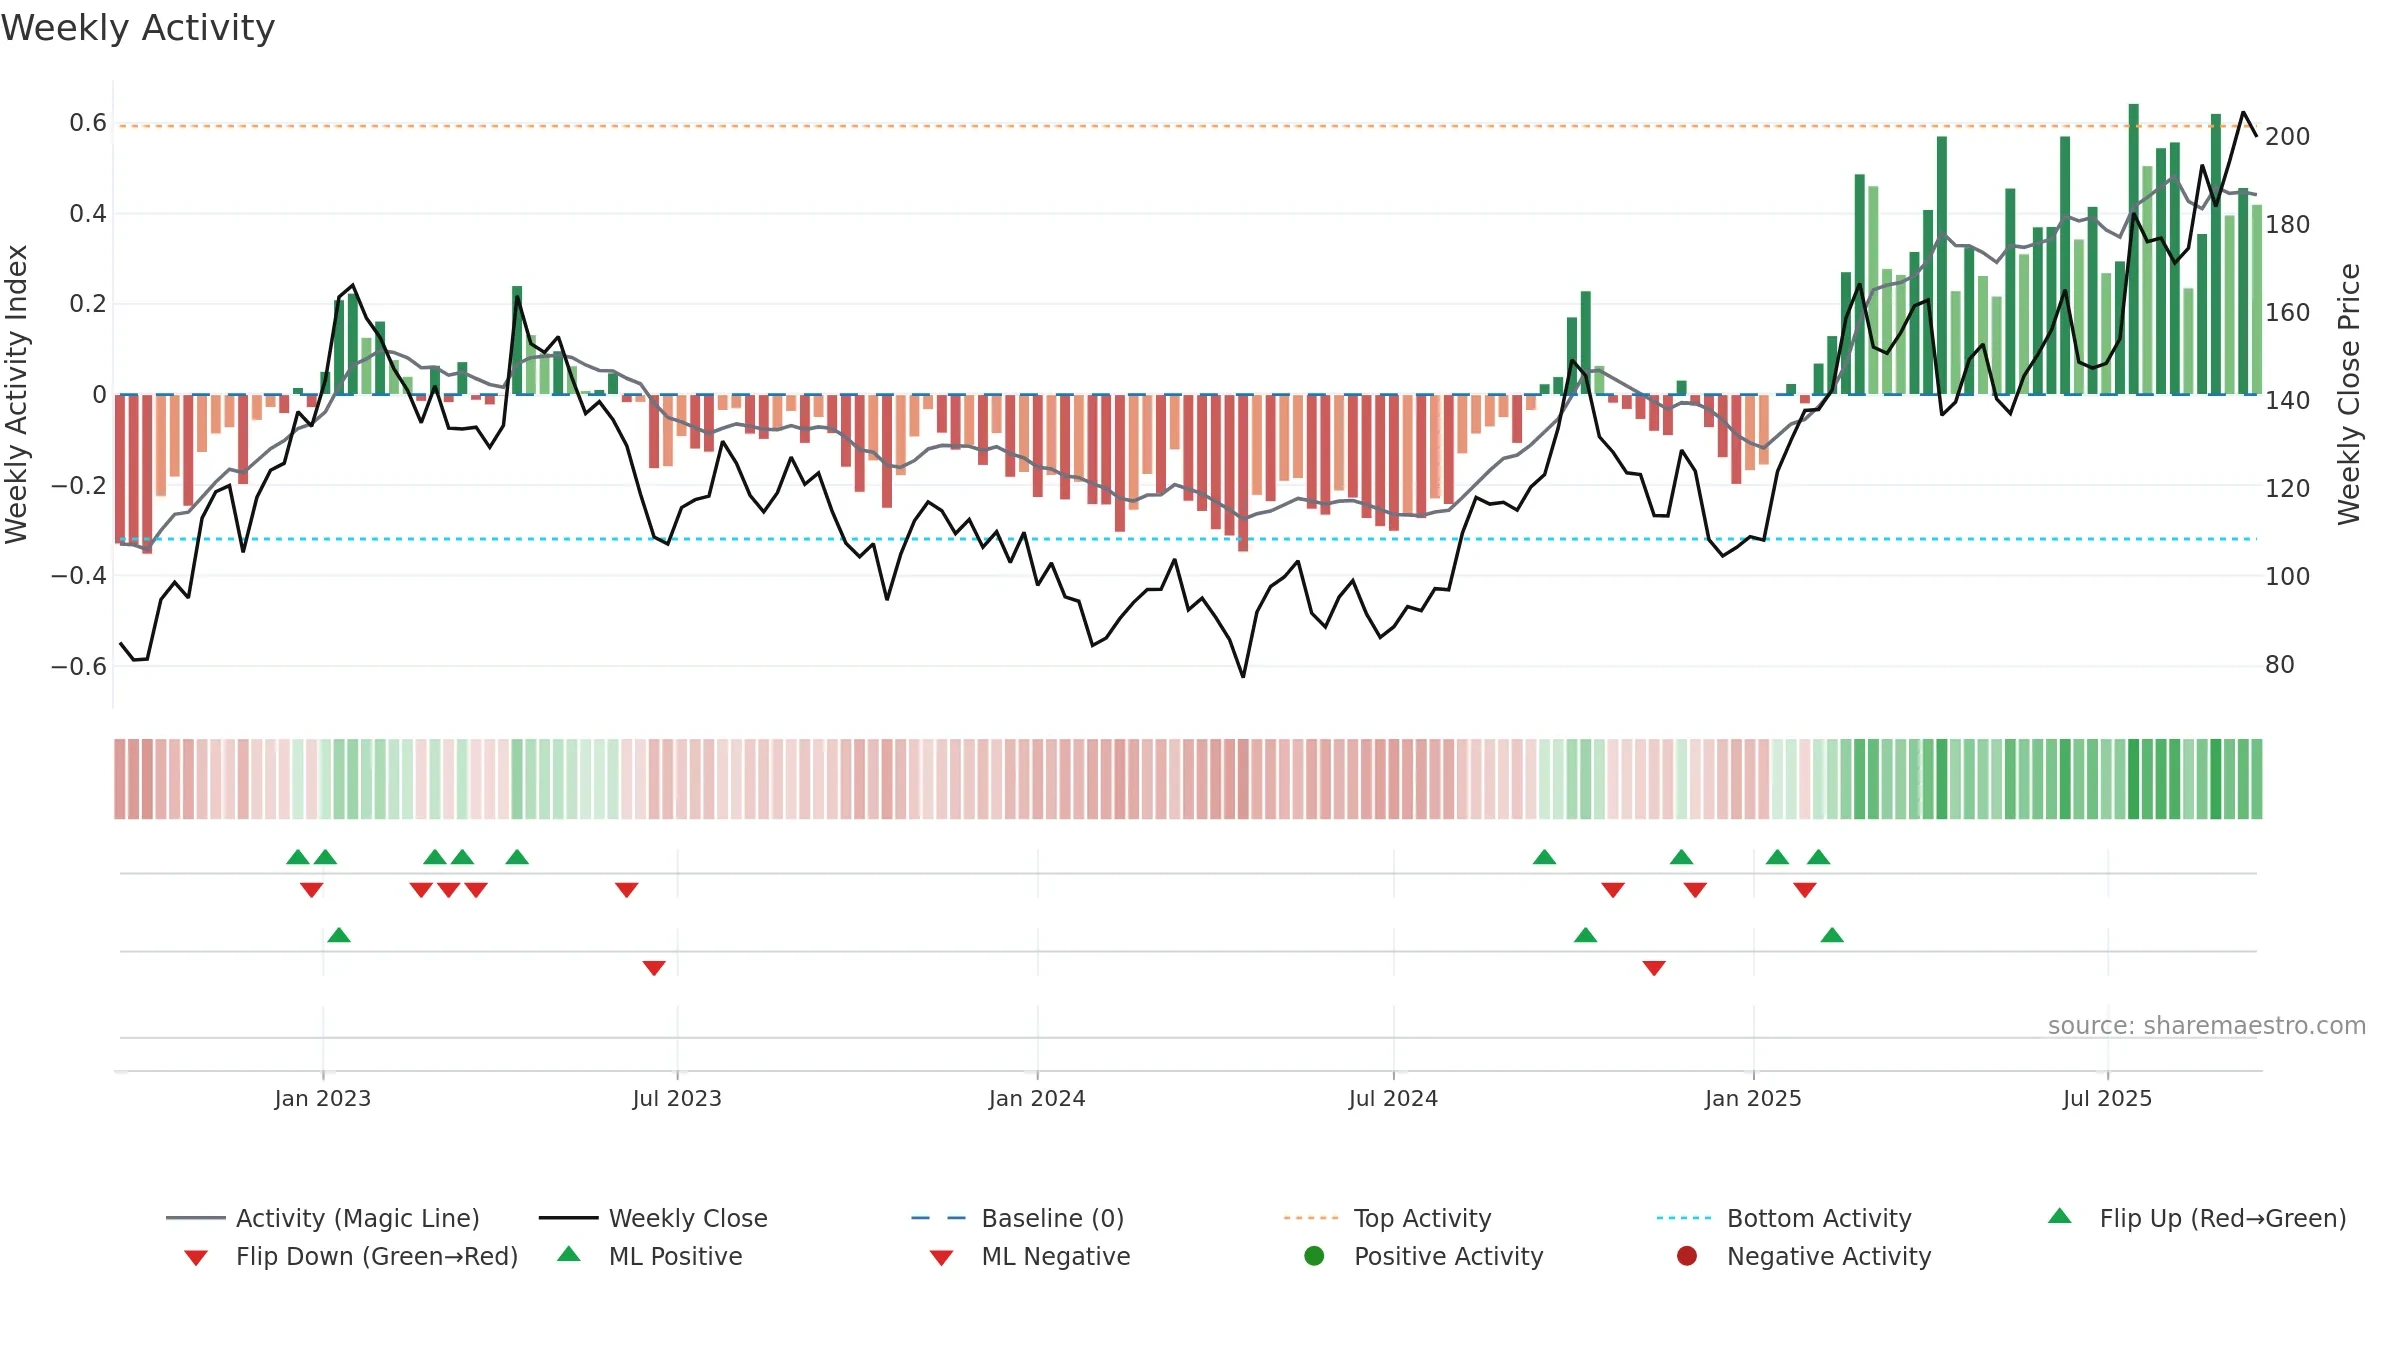Toggle the Baseline (0) legend entry

pyautogui.click(x=1018, y=1218)
